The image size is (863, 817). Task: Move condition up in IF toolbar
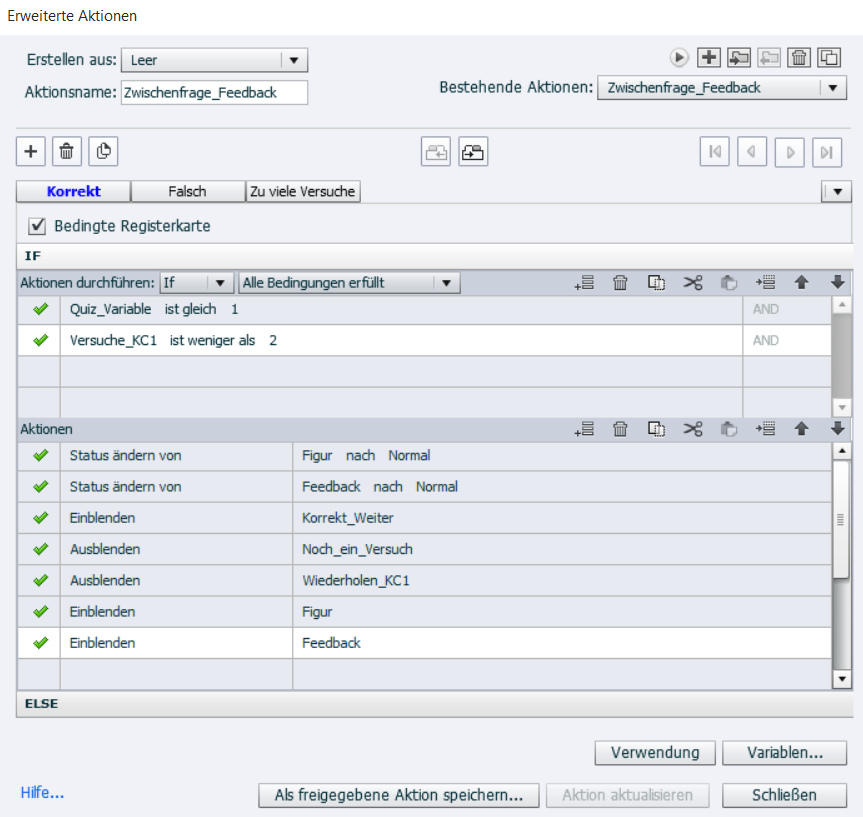pyautogui.click(x=801, y=283)
